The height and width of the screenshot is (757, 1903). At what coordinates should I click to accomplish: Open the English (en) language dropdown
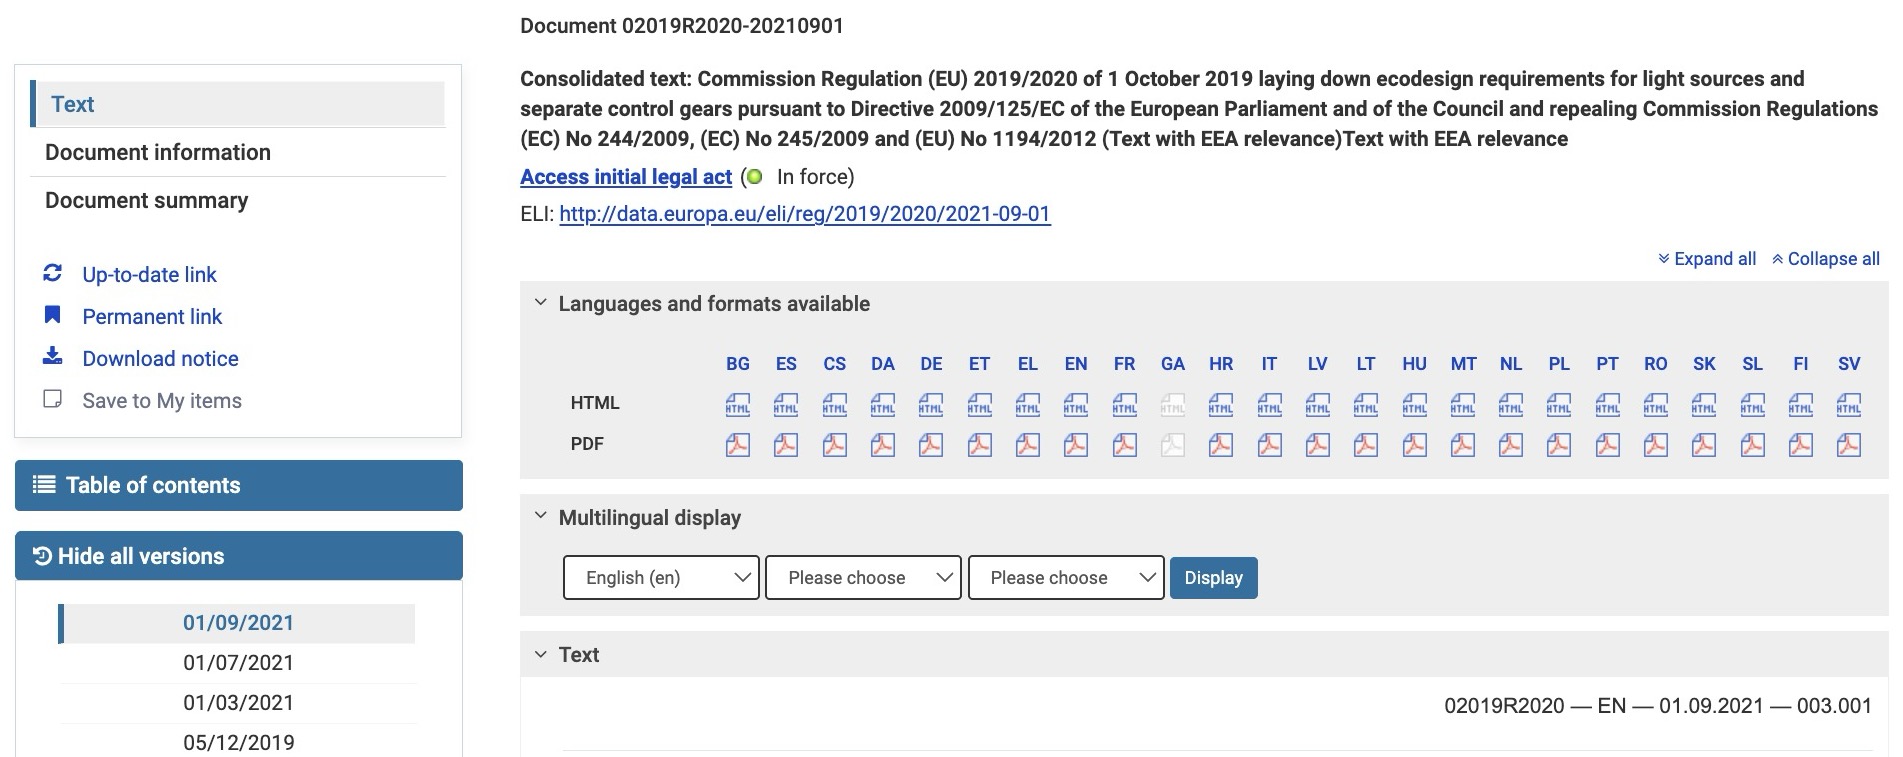[x=661, y=578]
